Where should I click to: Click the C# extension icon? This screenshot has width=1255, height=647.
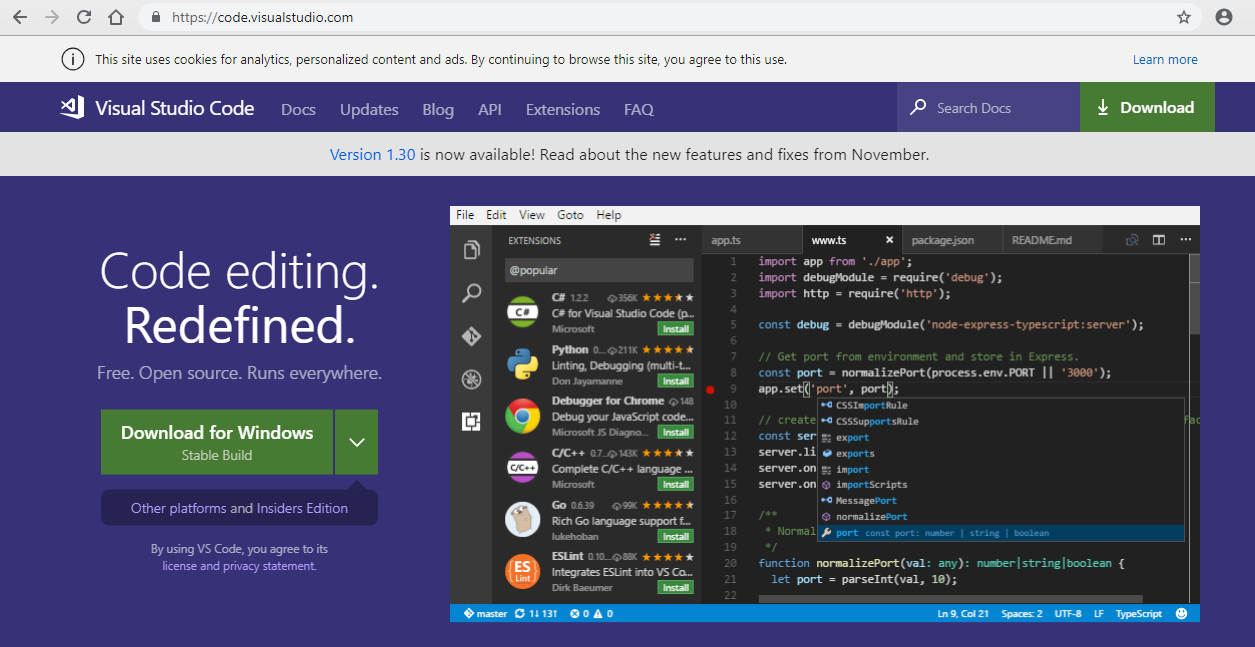522,312
